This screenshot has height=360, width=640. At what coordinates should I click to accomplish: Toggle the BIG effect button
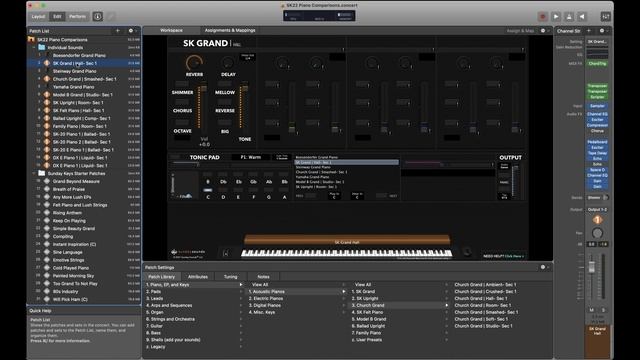click(224, 122)
